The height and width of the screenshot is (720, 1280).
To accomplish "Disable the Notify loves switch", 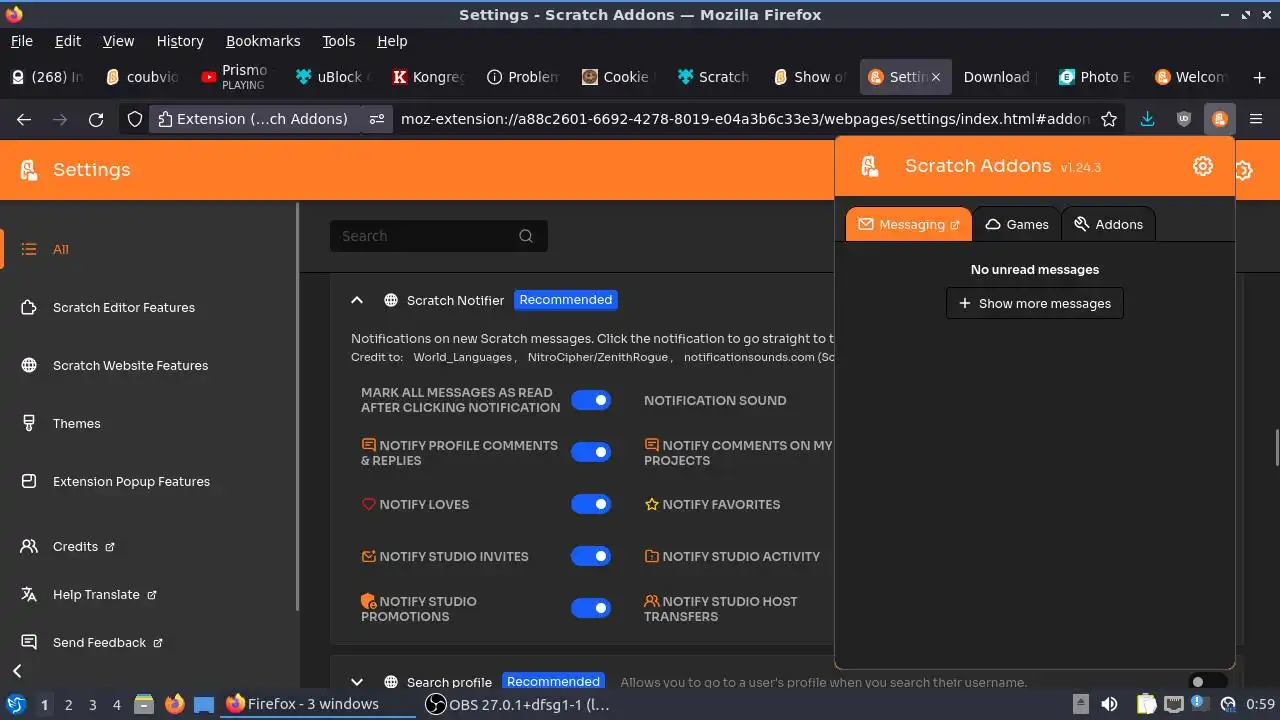I will coord(591,504).
